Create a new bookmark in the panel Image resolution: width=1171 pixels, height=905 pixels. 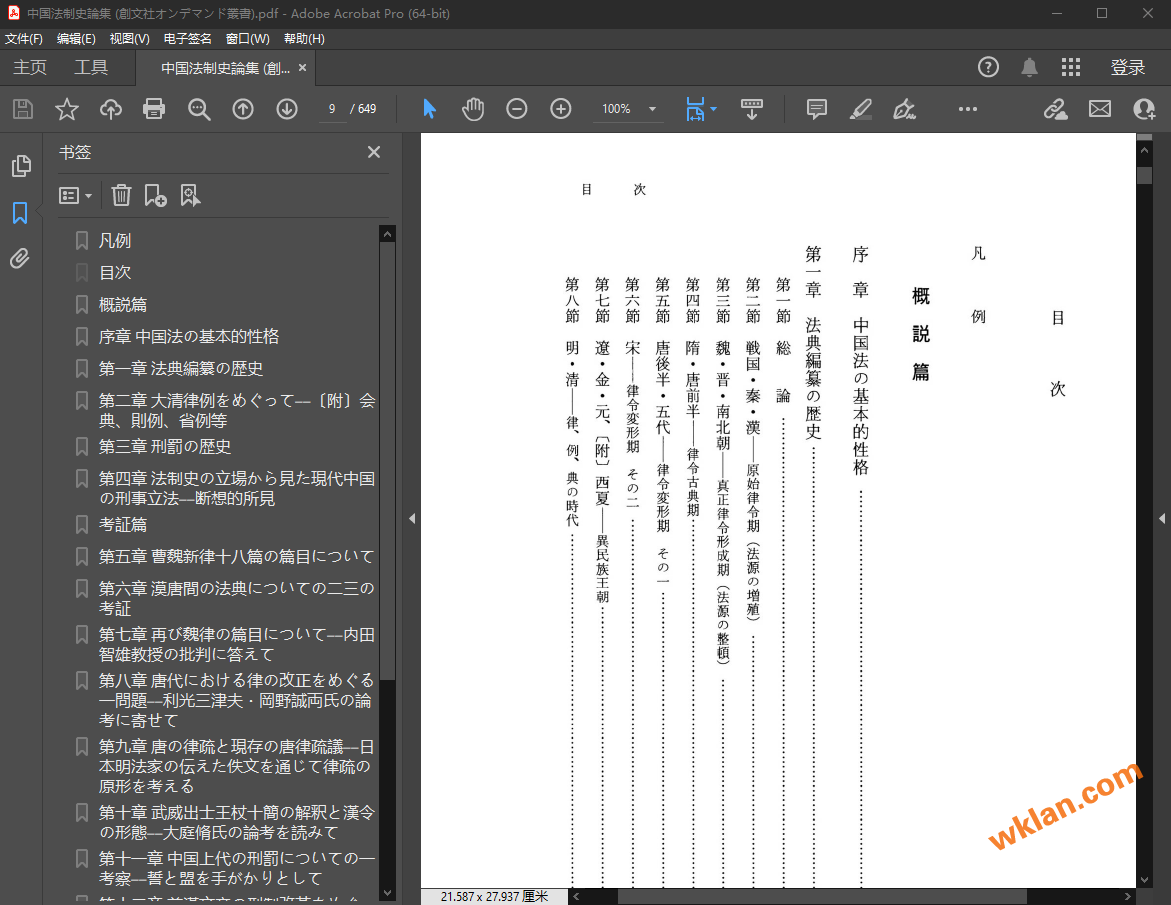tap(155, 195)
